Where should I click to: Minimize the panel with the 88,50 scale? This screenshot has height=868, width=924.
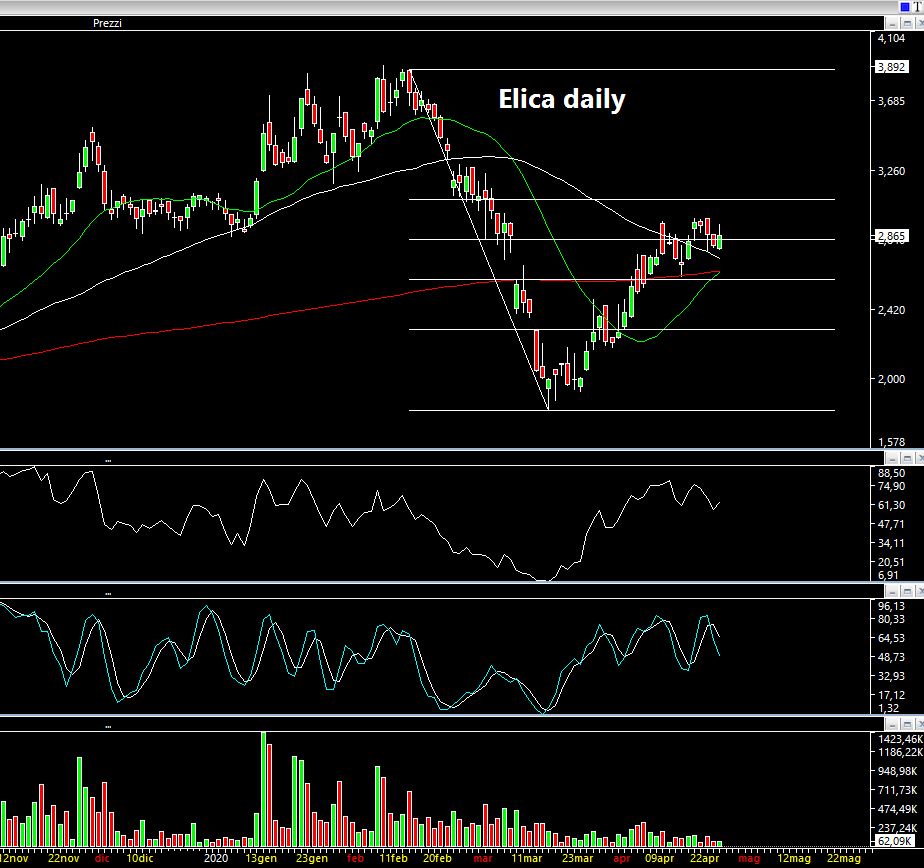click(892, 458)
